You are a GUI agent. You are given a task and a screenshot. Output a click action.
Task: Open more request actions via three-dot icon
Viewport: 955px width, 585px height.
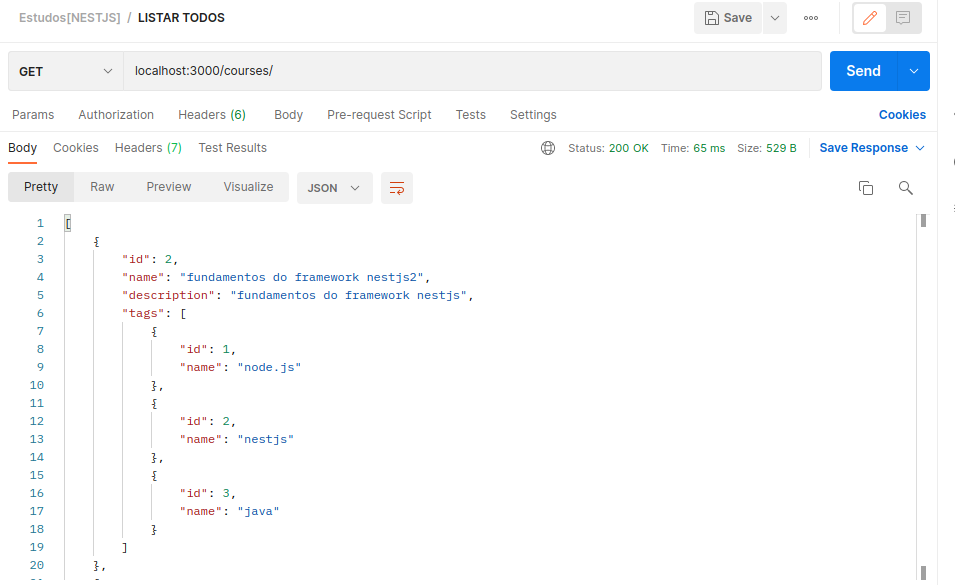pyautogui.click(x=810, y=17)
